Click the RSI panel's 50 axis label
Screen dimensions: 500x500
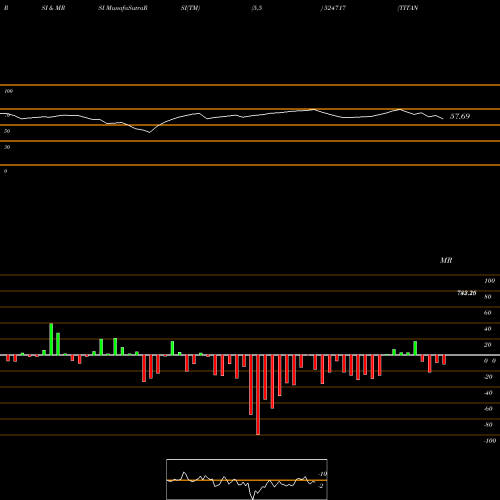7,131
